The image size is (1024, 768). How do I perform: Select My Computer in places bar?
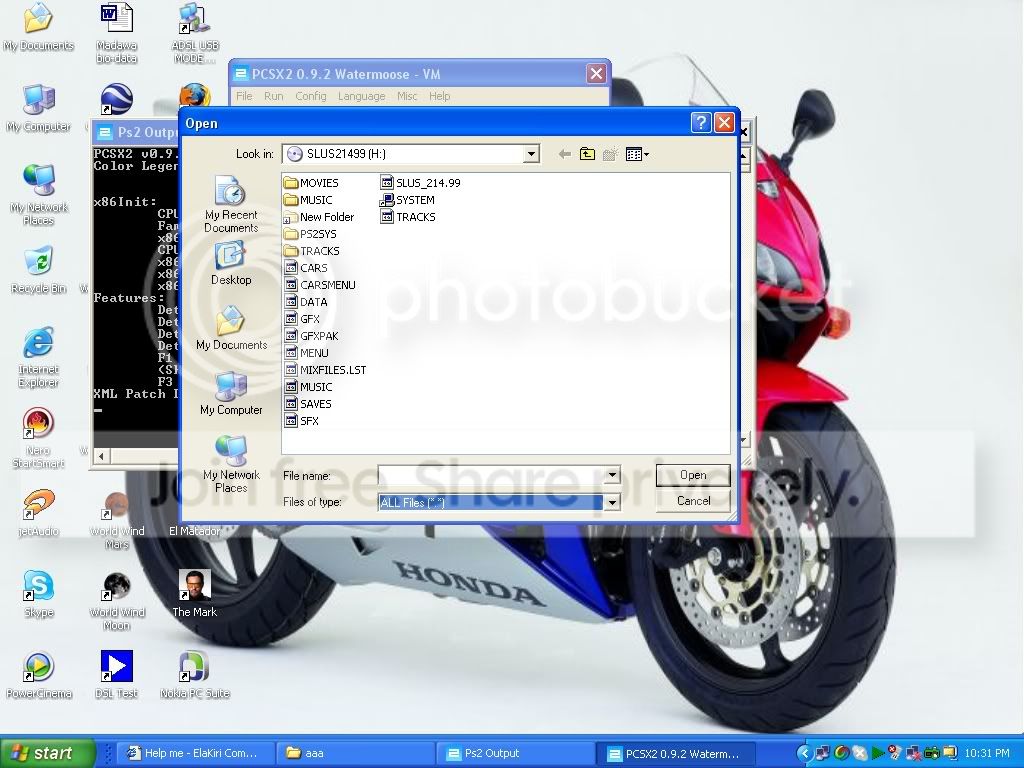(x=231, y=393)
